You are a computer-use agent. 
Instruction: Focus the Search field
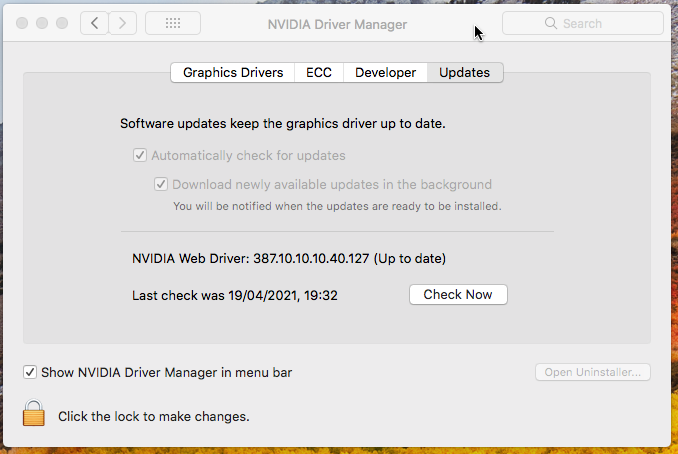[582, 23]
